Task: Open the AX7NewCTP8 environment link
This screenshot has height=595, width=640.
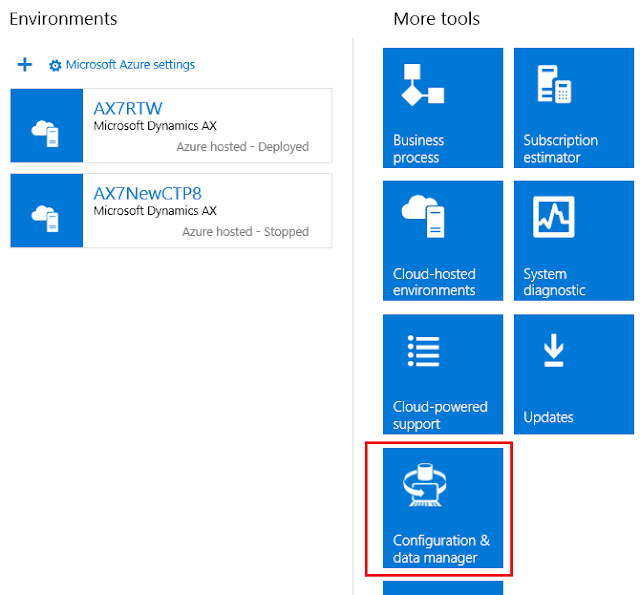Action: coord(147,193)
